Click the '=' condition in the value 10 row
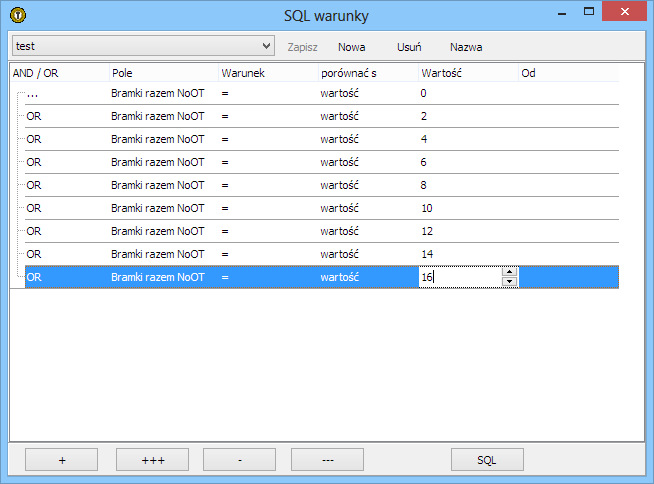The width and height of the screenshot is (654, 484). pos(225,208)
